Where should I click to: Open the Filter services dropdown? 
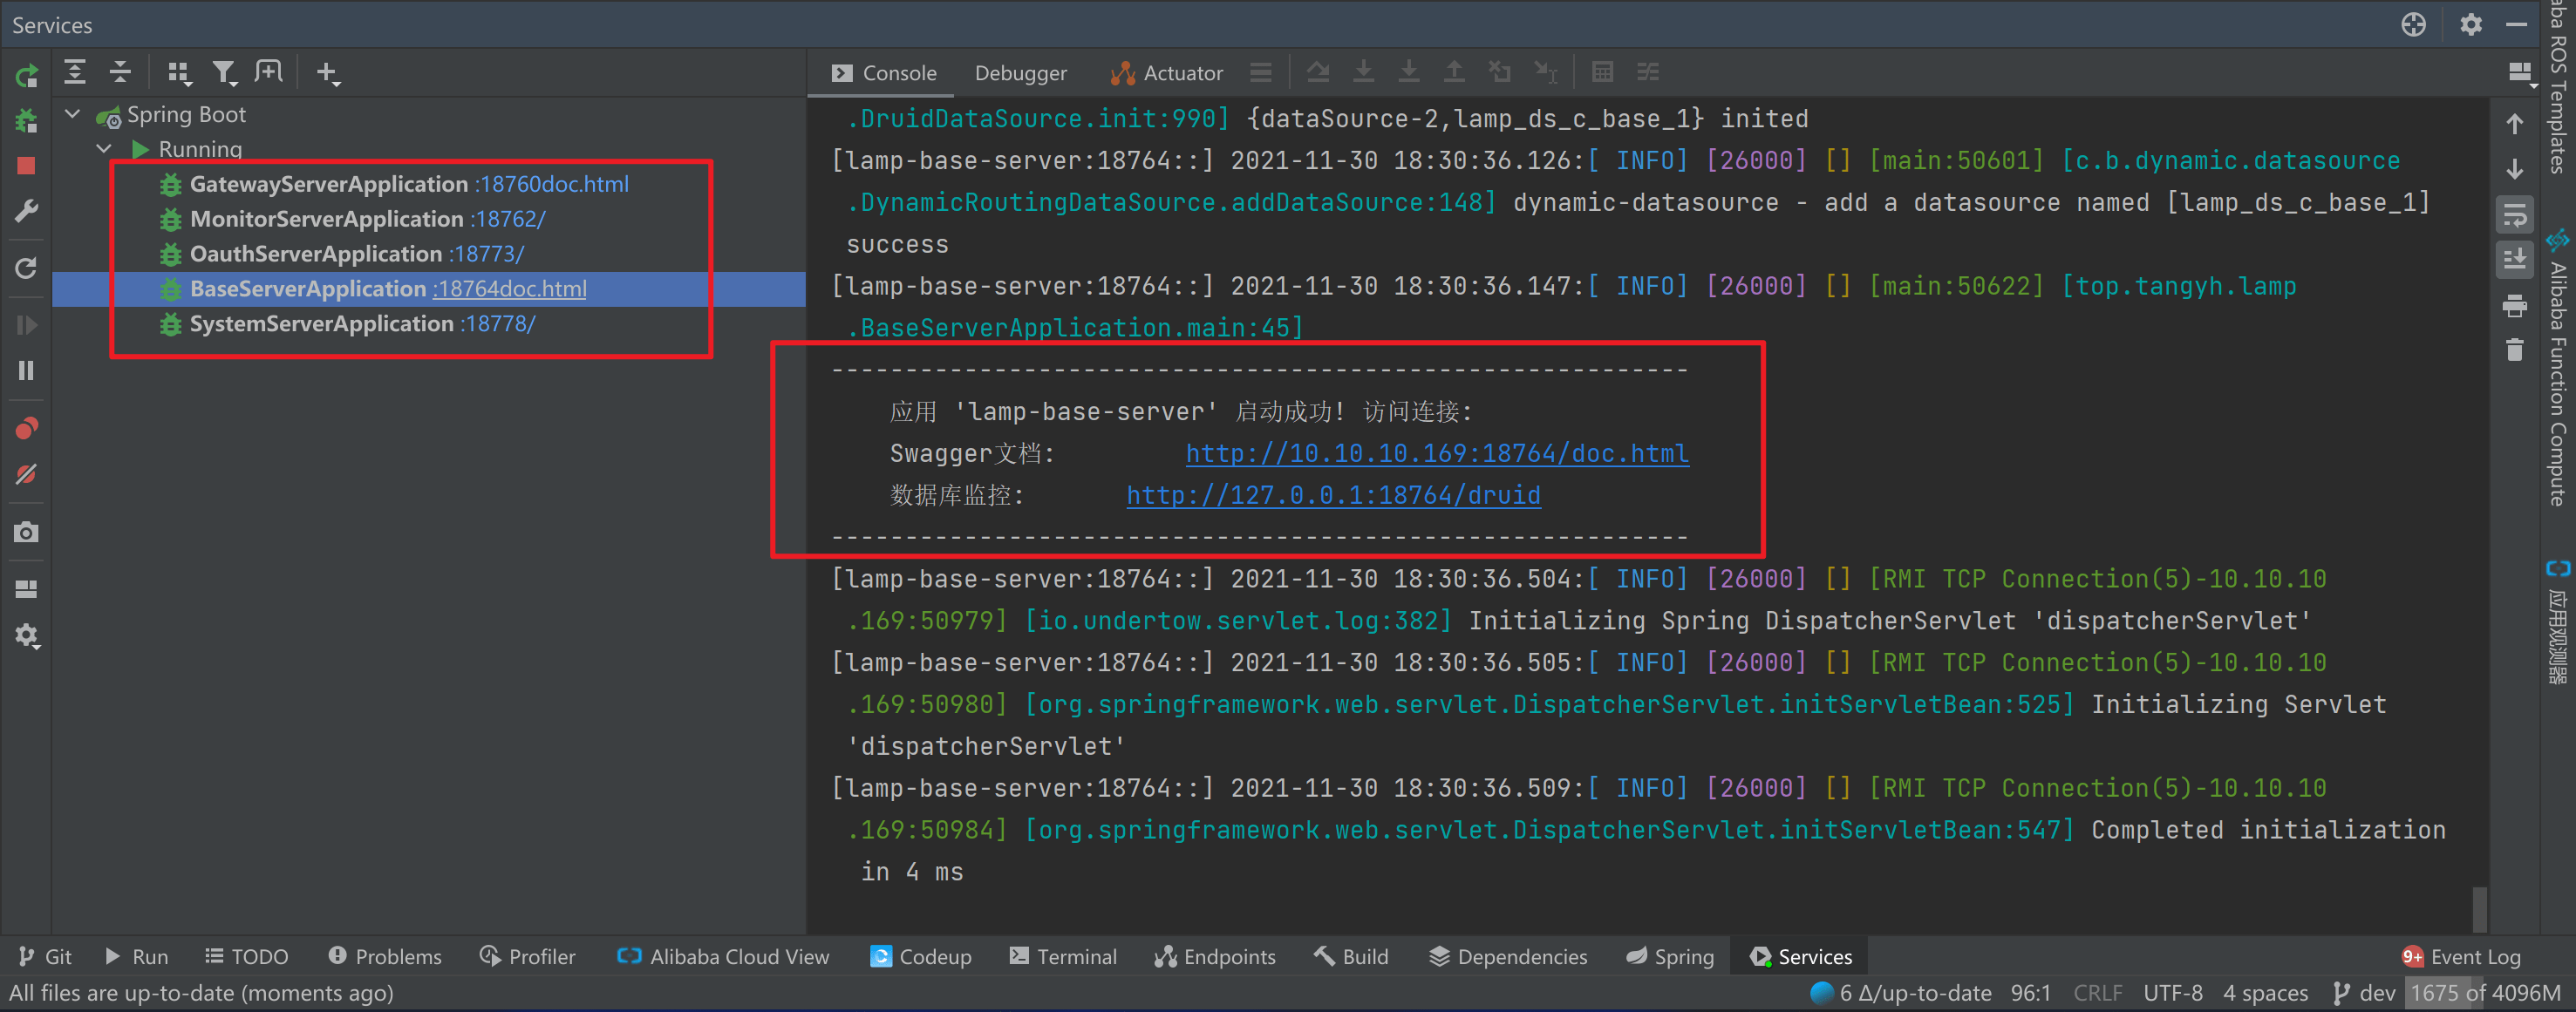pyautogui.click(x=224, y=72)
